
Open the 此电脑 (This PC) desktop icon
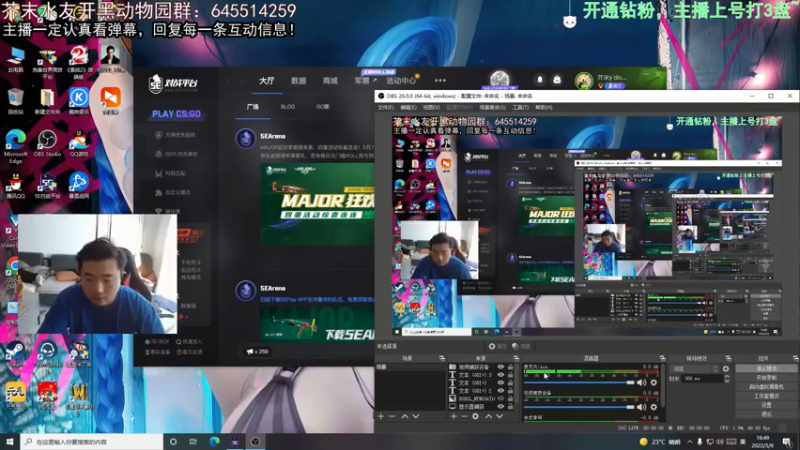coord(15,59)
